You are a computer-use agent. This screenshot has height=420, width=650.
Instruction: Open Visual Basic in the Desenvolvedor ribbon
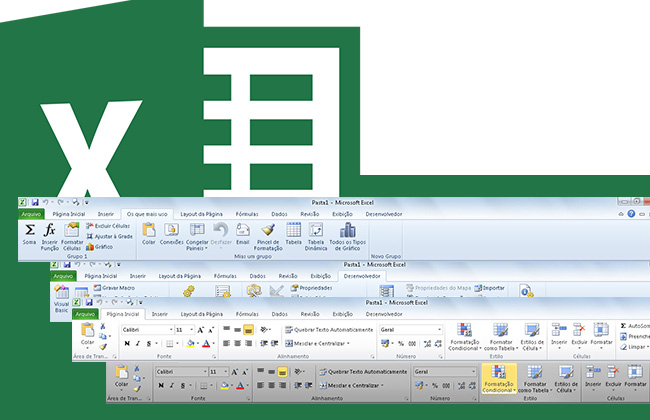[x=61, y=299]
